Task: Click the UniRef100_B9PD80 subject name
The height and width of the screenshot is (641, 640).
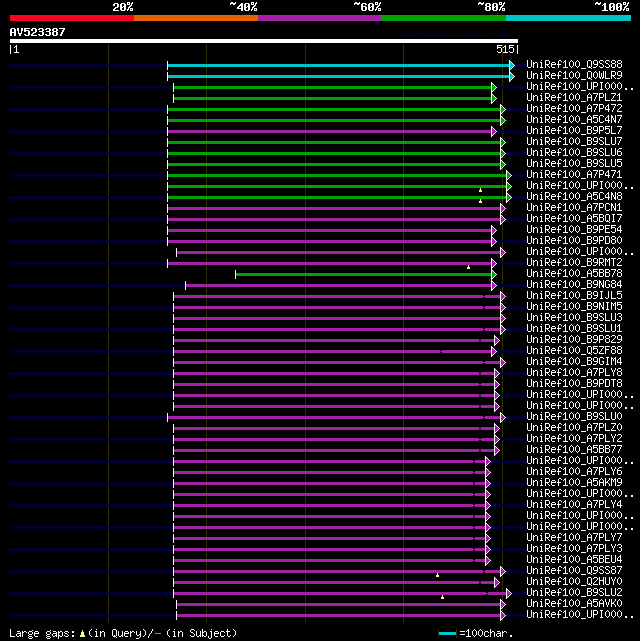Action: pyautogui.click(x=574, y=240)
